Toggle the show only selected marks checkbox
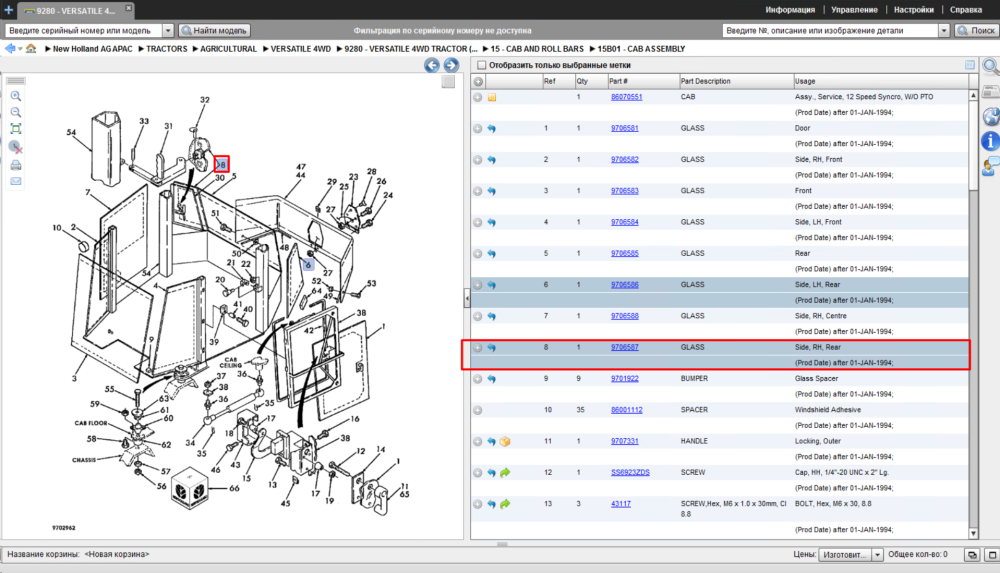 tap(482, 65)
